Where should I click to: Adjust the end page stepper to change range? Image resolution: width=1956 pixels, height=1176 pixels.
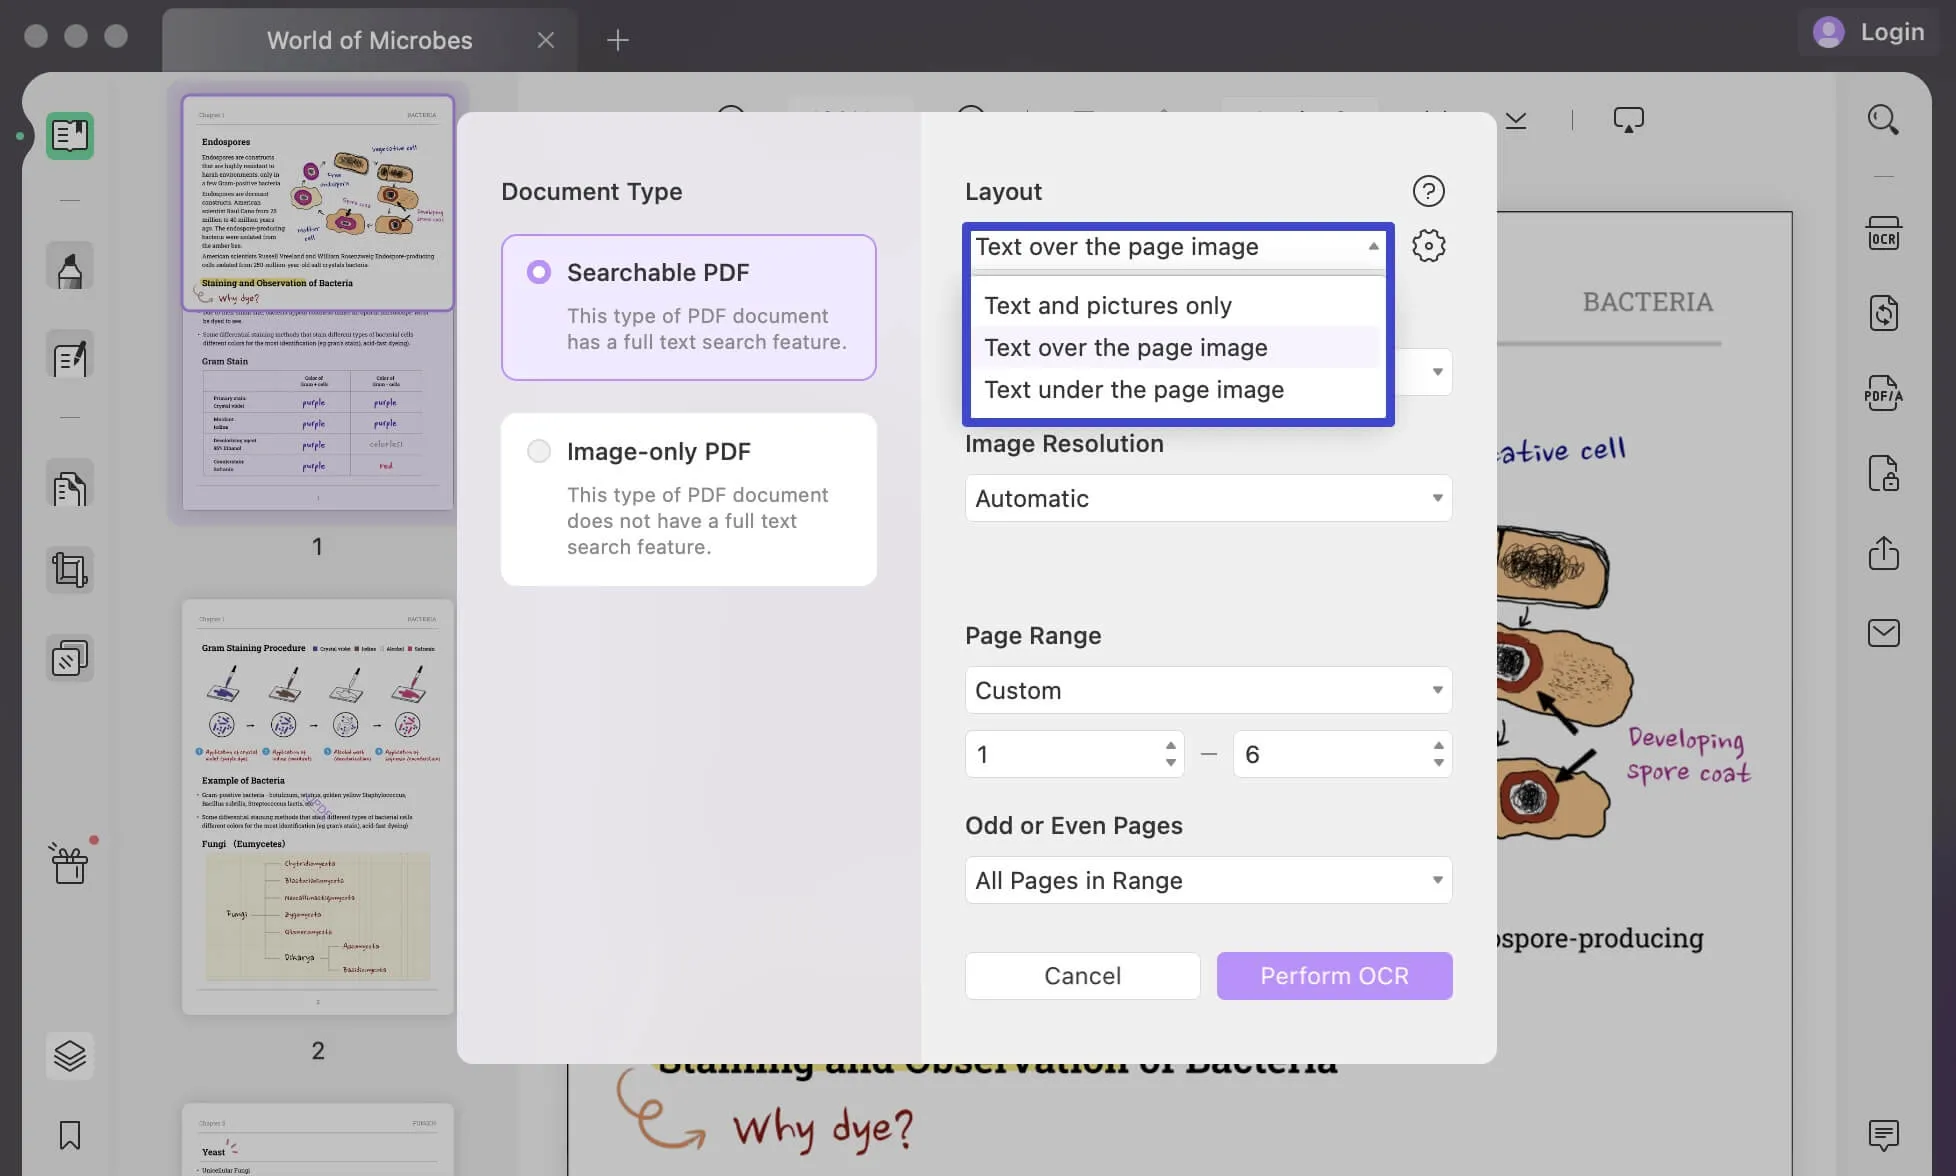[x=1438, y=753]
